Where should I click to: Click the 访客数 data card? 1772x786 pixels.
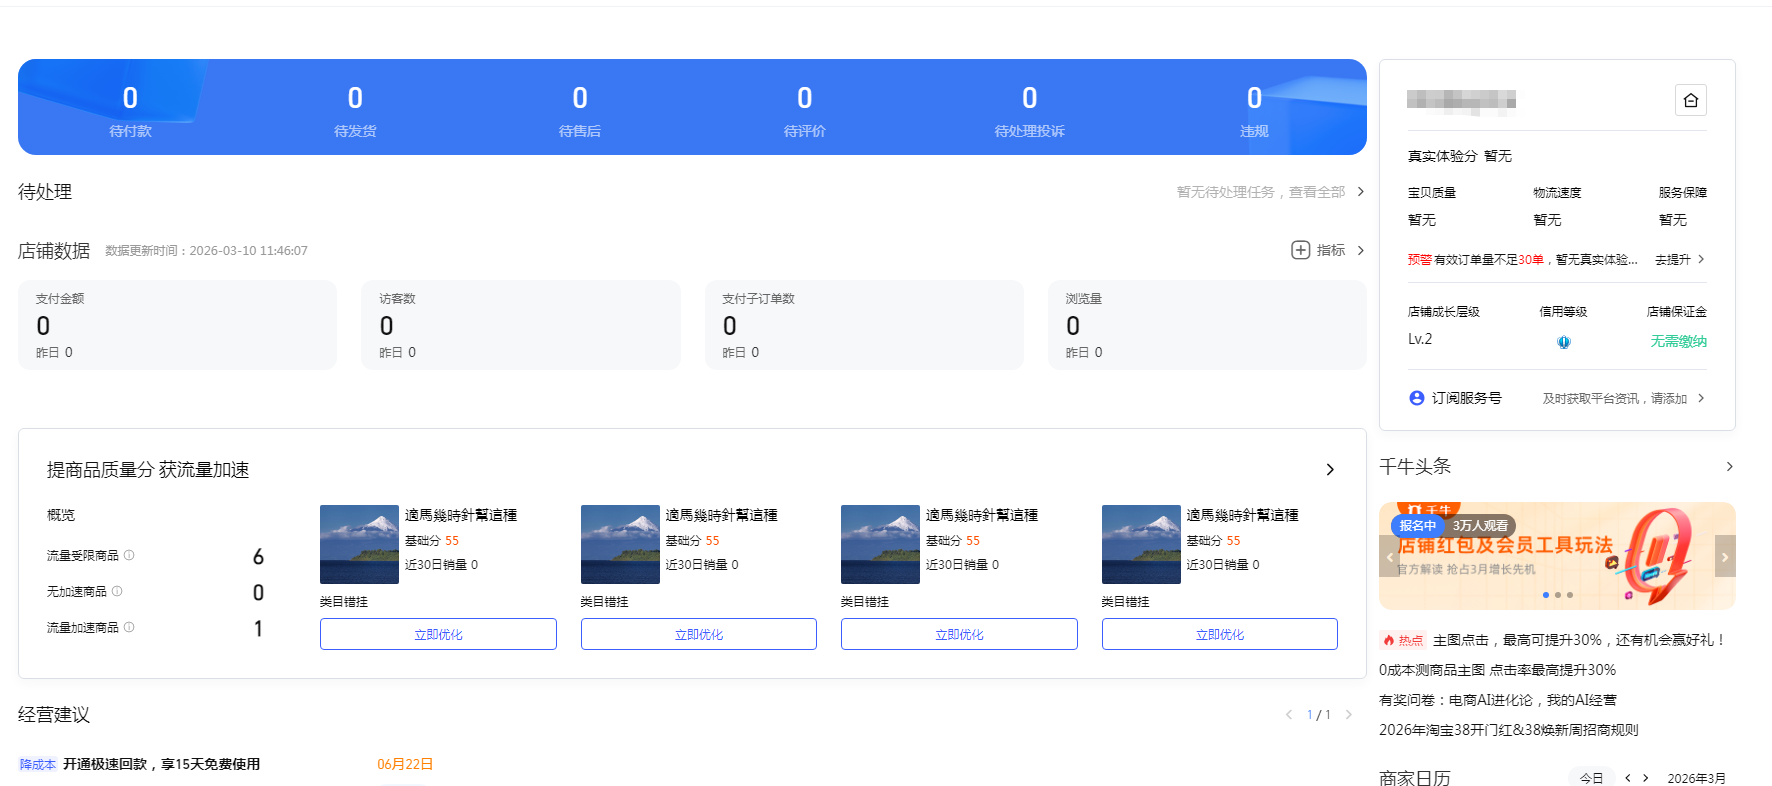[x=521, y=325]
